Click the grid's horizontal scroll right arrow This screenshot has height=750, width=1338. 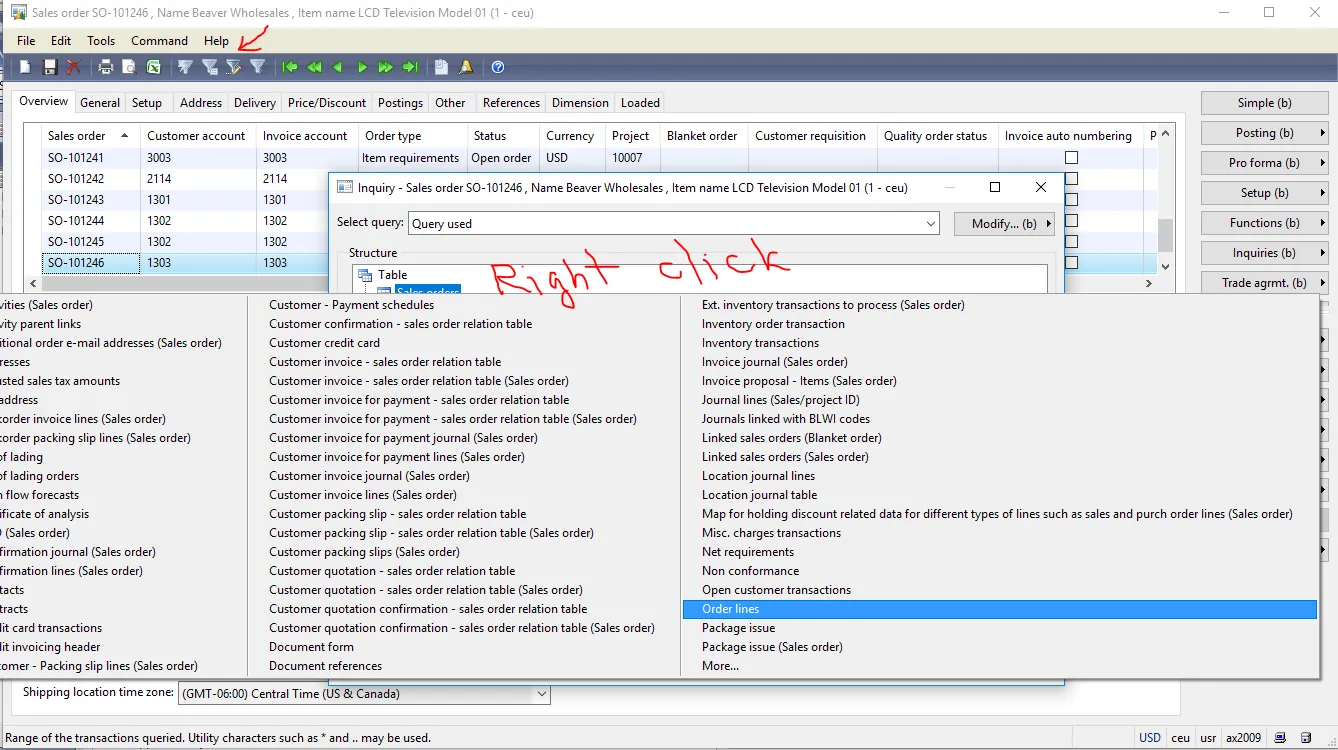pyautogui.click(x=1149, y=284)
